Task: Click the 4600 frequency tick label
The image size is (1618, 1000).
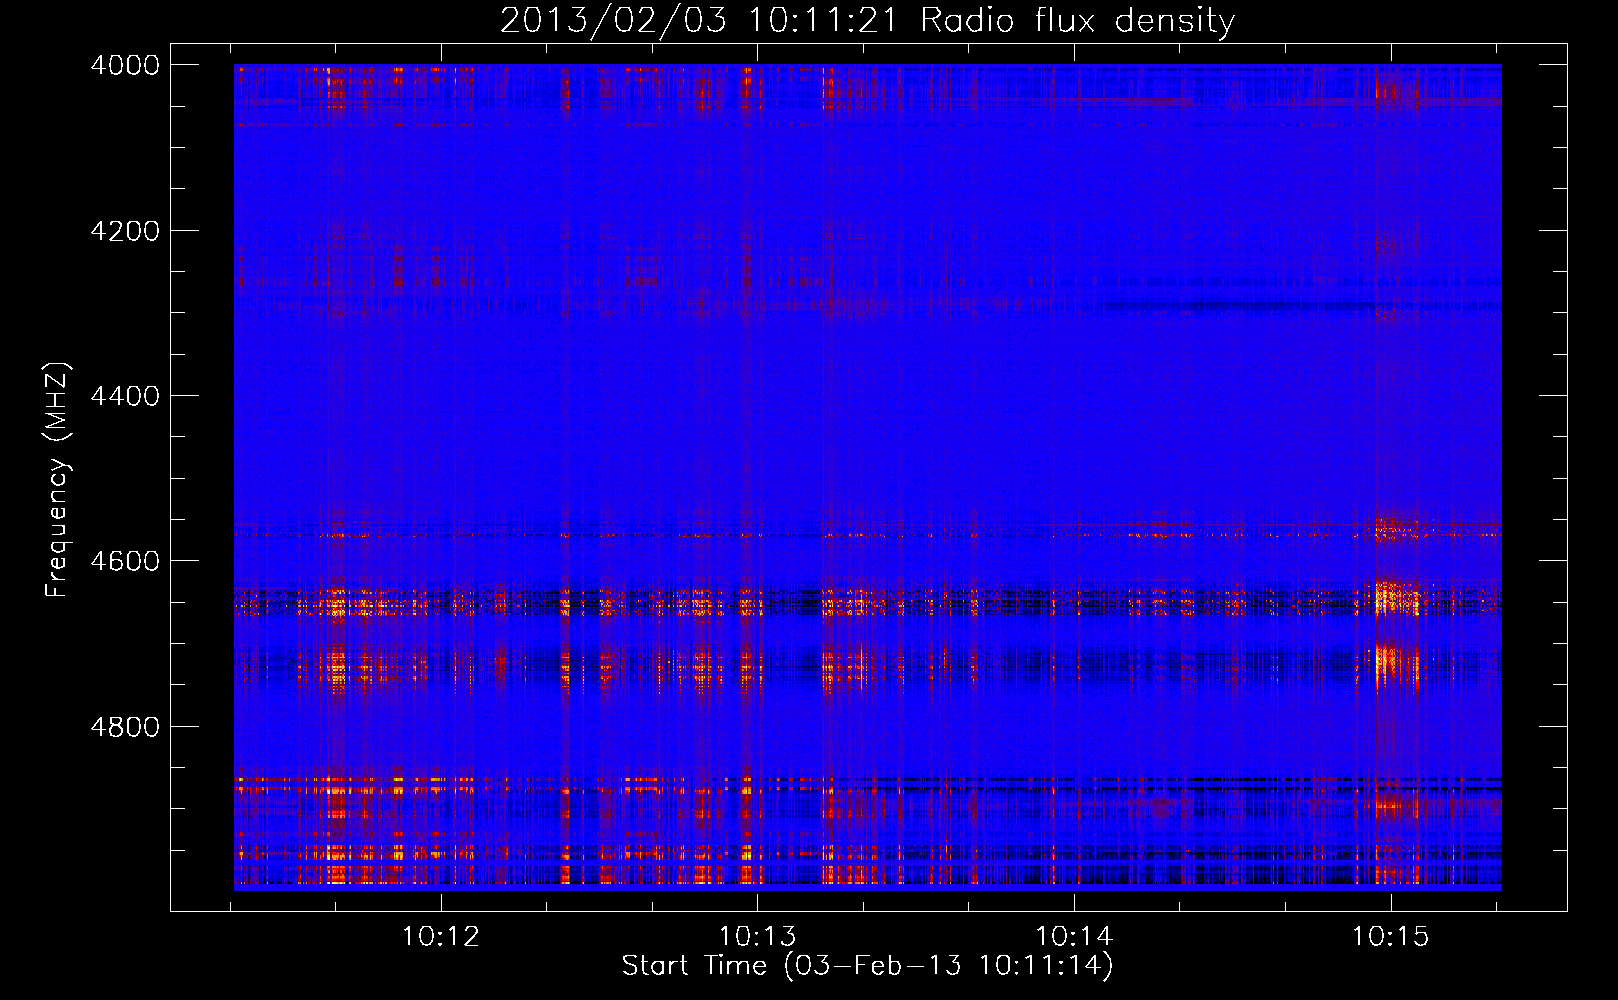Action: click(x=125, y=561)
